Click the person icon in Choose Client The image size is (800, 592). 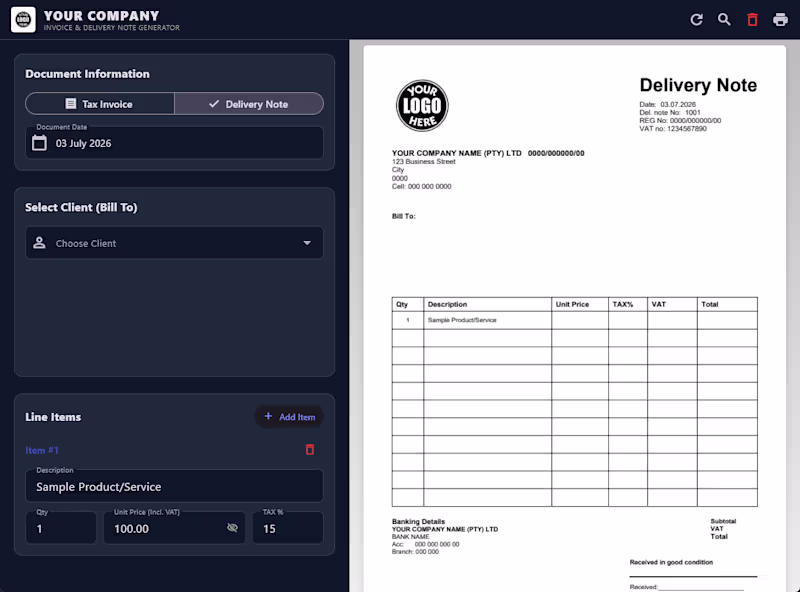(x=39, y=243)
